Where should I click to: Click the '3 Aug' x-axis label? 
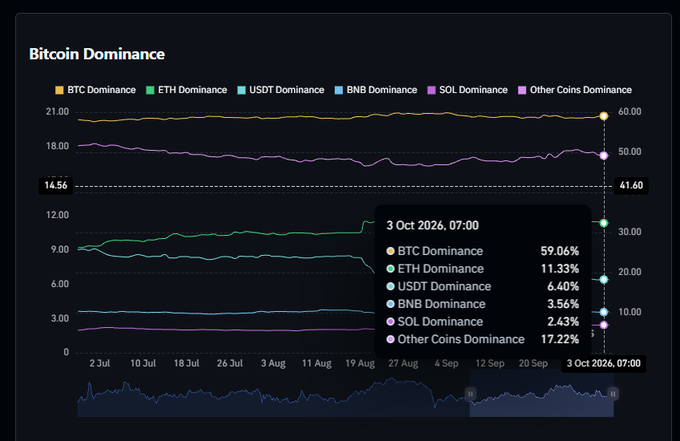[273, 363]
